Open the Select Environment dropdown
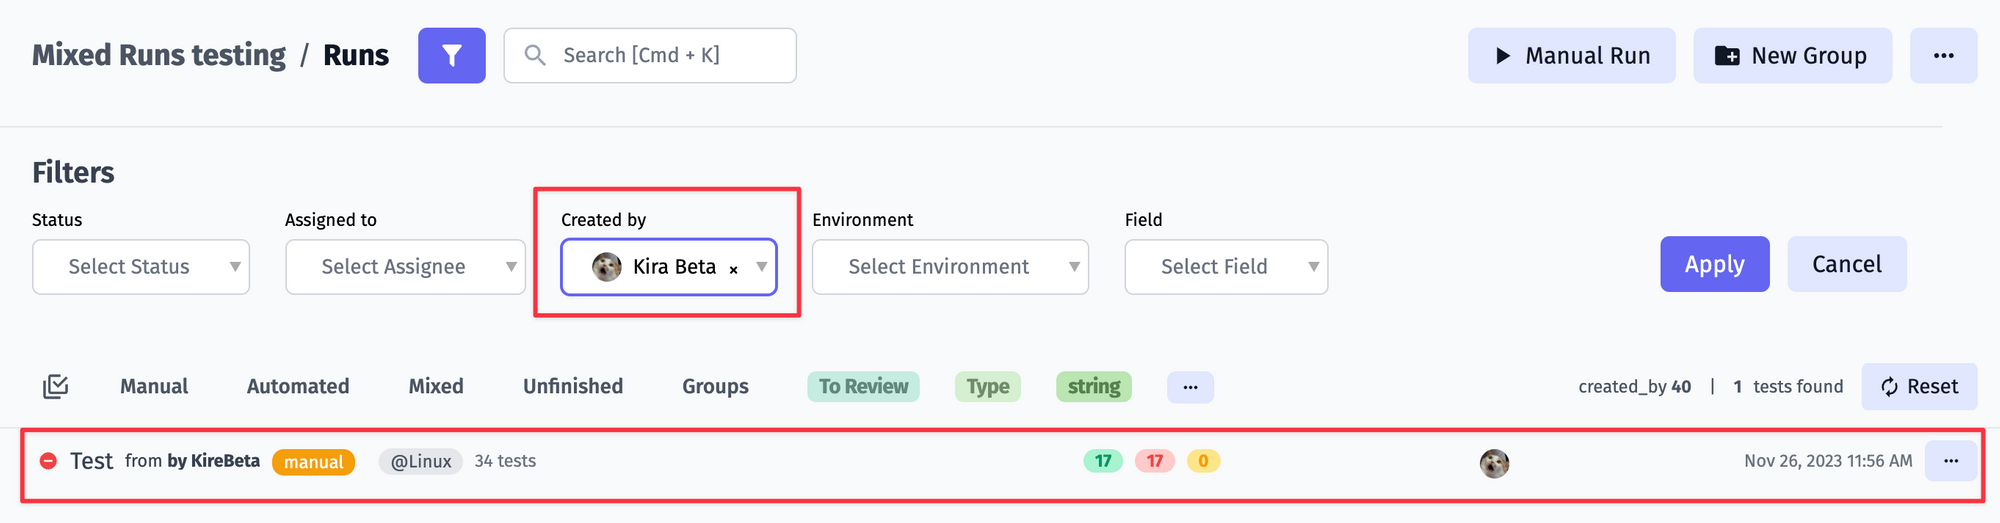The height and width of the screenshot is (523, 2000). [x=950, y=267]
